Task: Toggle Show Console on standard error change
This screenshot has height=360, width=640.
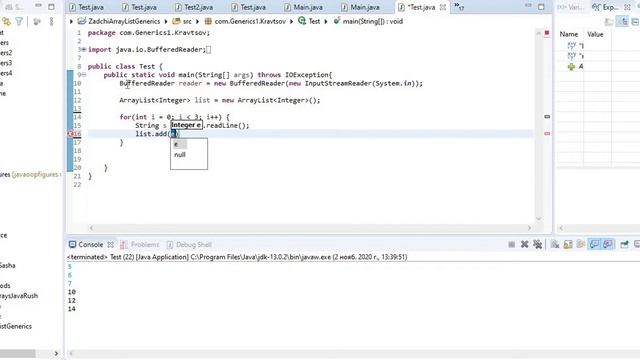Action: tap(608, 244)
